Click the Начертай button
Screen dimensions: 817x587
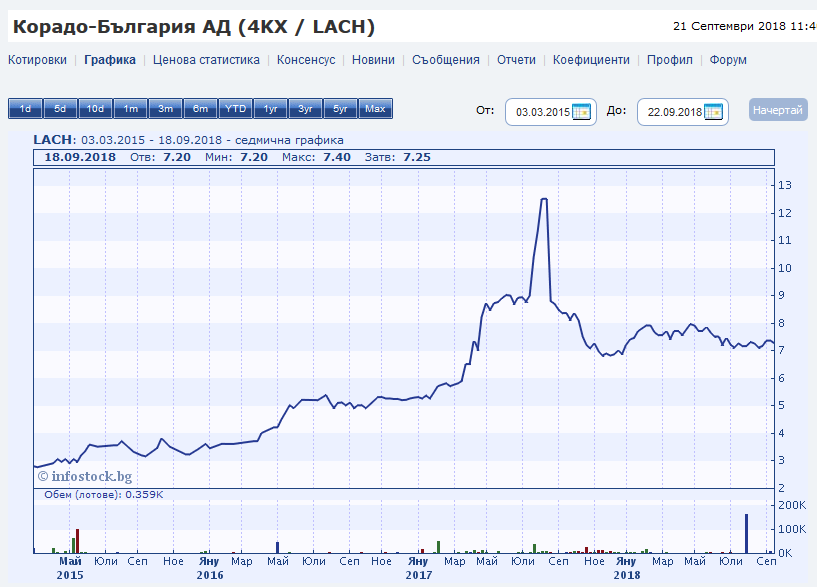(x=778, y=110)
